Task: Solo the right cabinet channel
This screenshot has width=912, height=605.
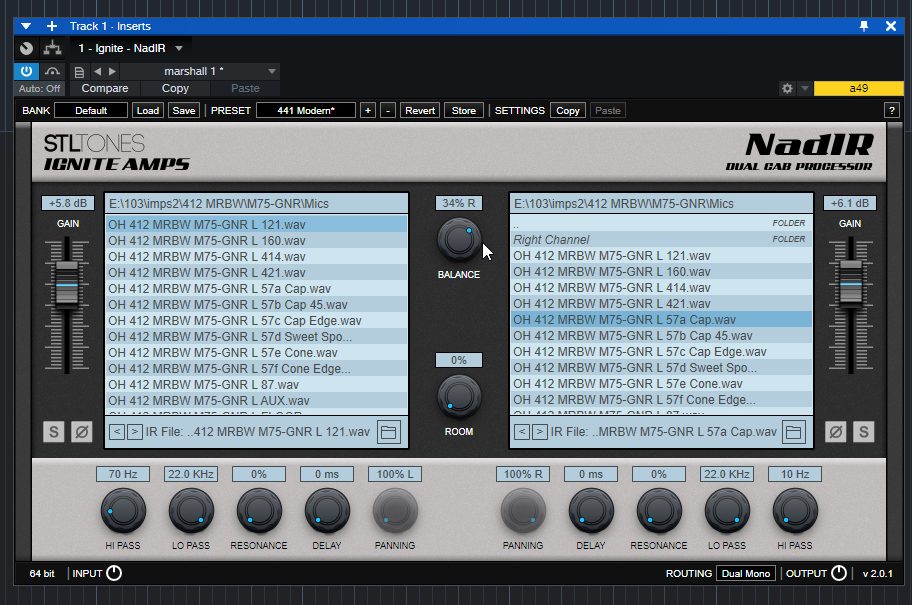Action: 864,432
